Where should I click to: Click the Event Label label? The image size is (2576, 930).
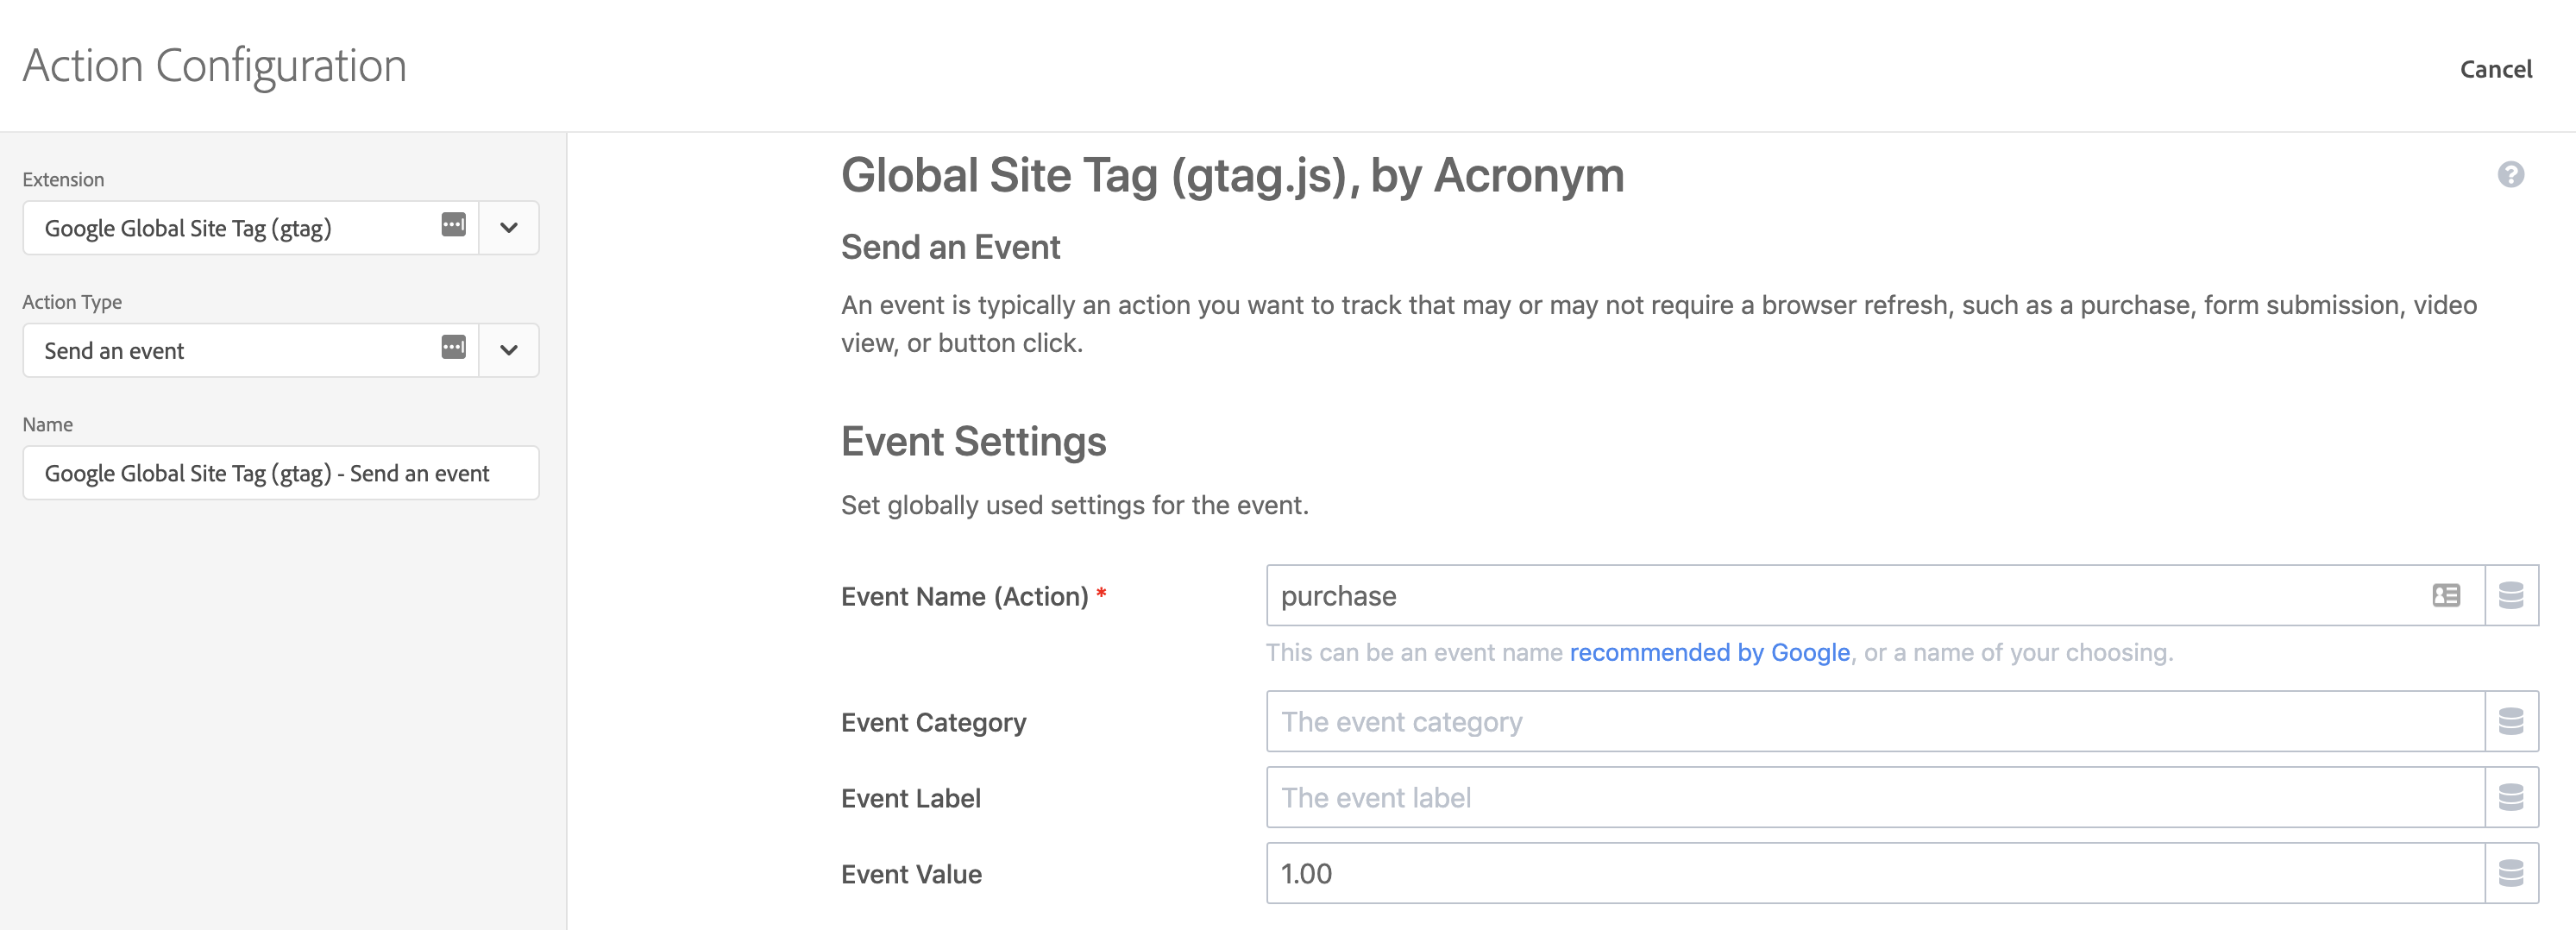(x=910, y=799)
